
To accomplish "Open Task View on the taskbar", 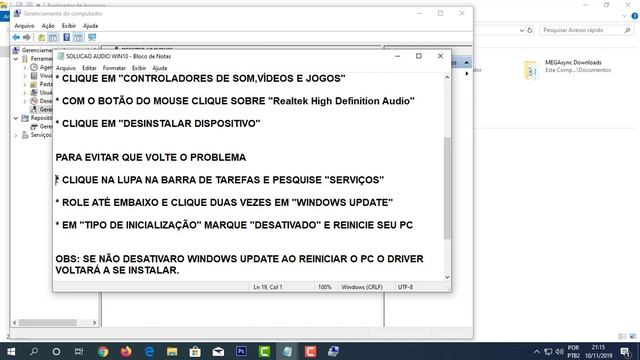I will 79,351.
